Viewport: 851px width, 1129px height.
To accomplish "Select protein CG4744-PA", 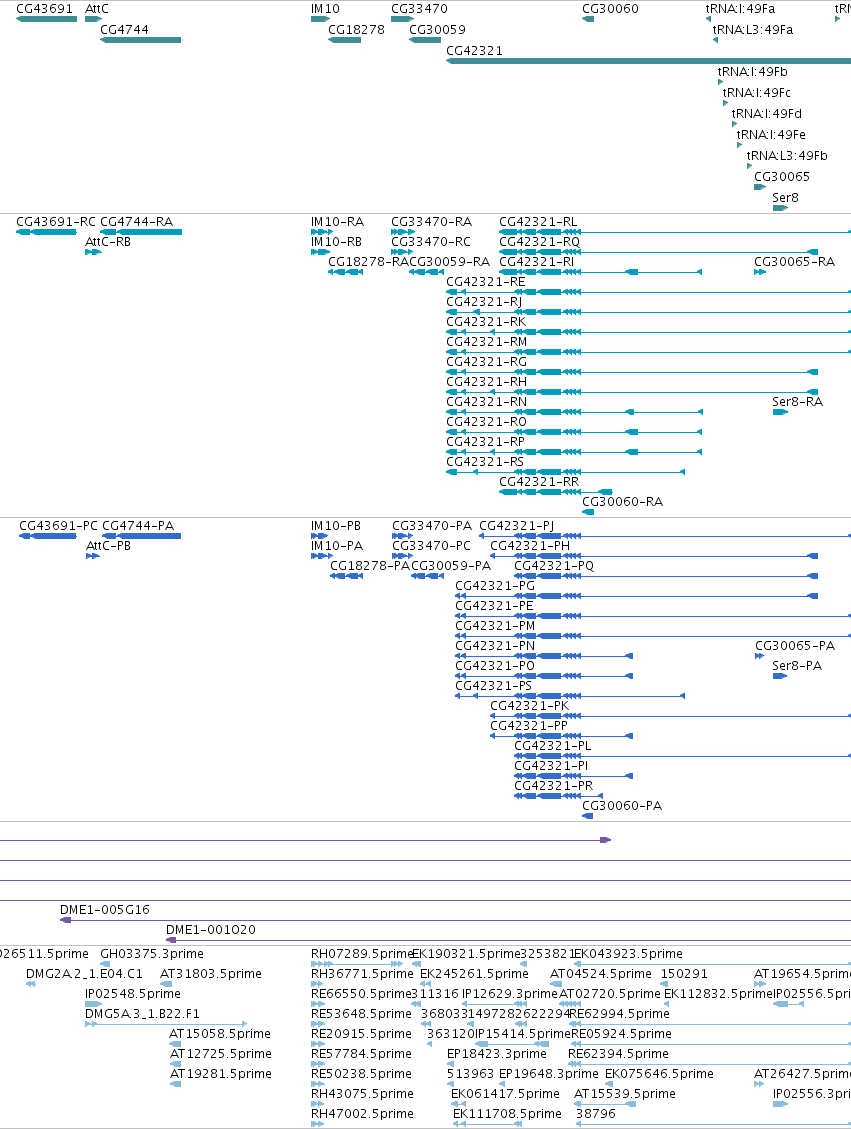I will pos(142,536).
